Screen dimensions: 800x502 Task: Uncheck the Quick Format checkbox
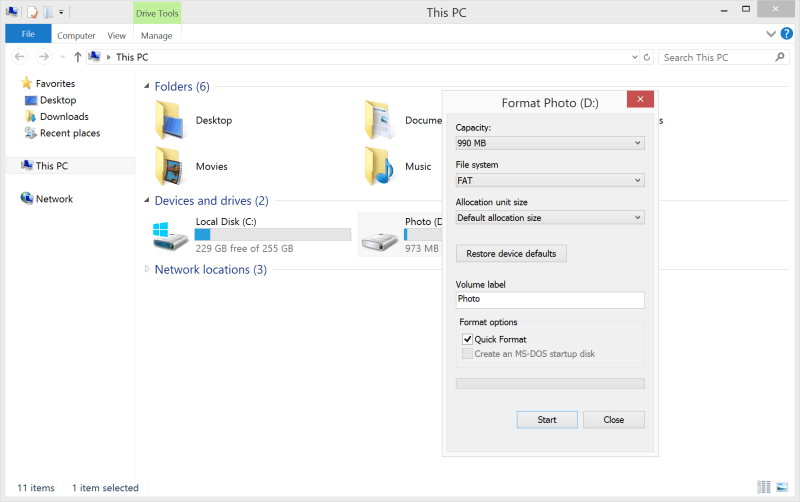click(467, 339)
